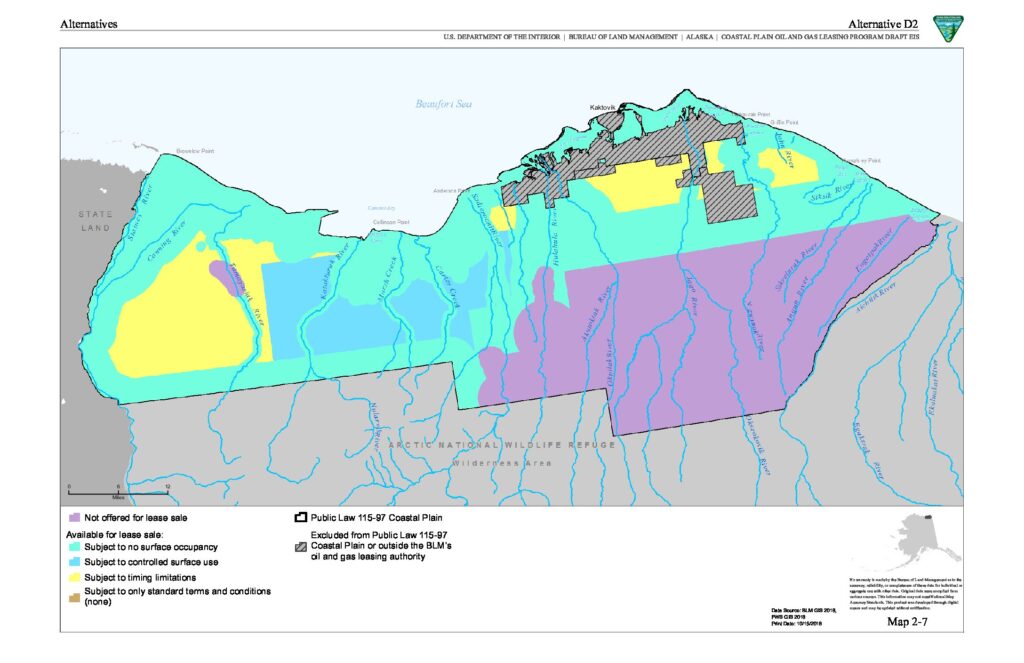Click the 'Wilderness Area' label
1024x663 pixels.
pos(496,464)
